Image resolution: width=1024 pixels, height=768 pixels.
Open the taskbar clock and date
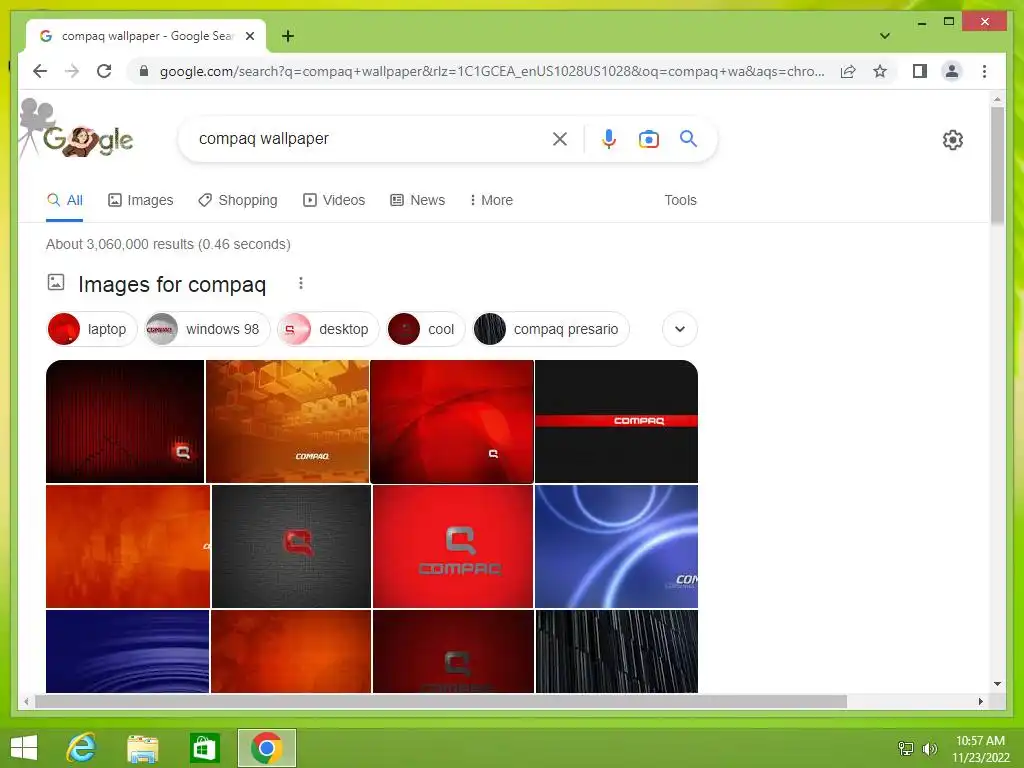(980, 749)
